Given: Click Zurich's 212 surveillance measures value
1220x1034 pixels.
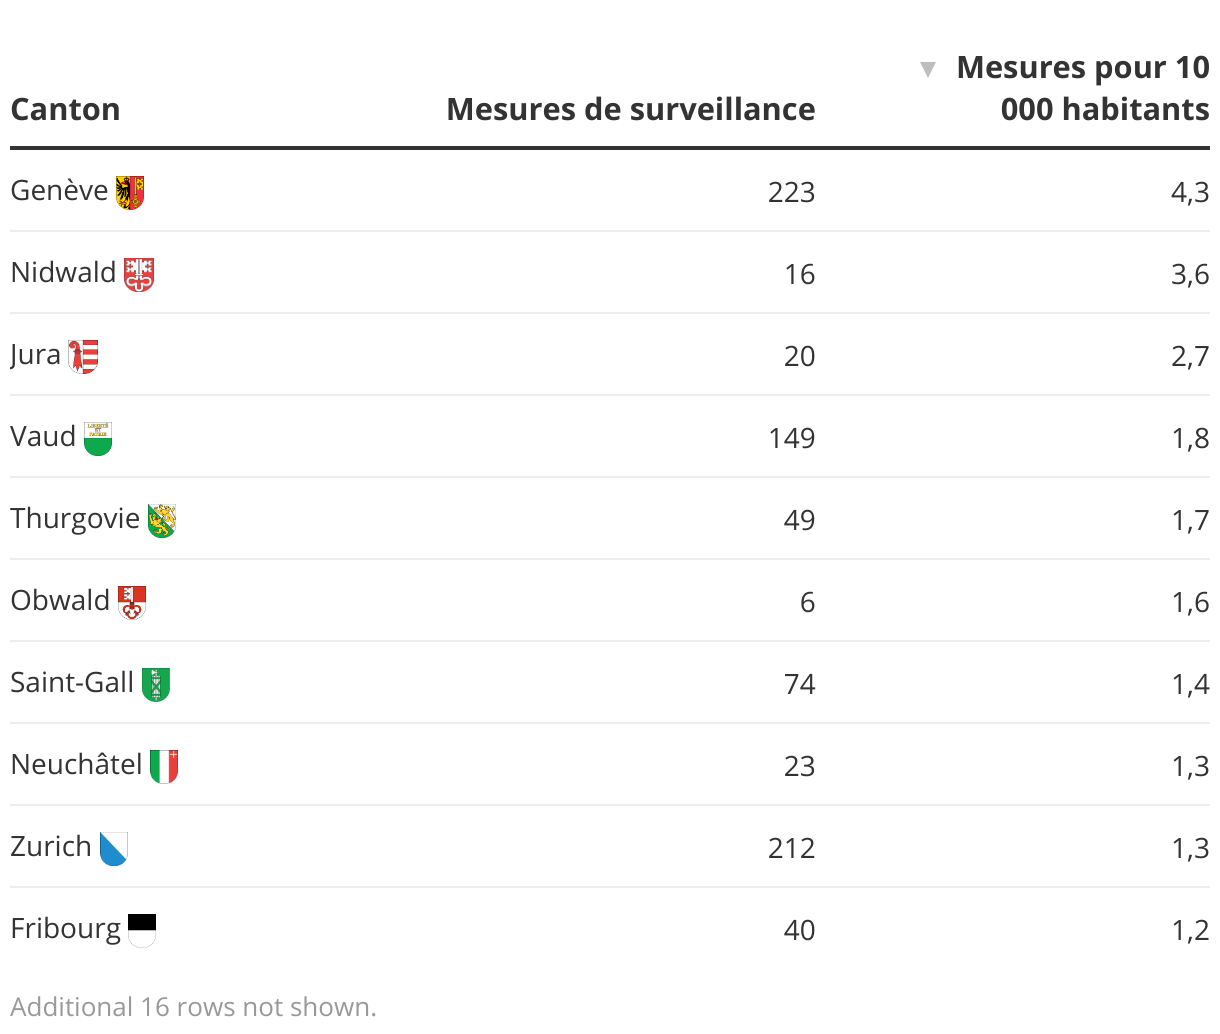Looking at the screenshot, I should 791,848.
